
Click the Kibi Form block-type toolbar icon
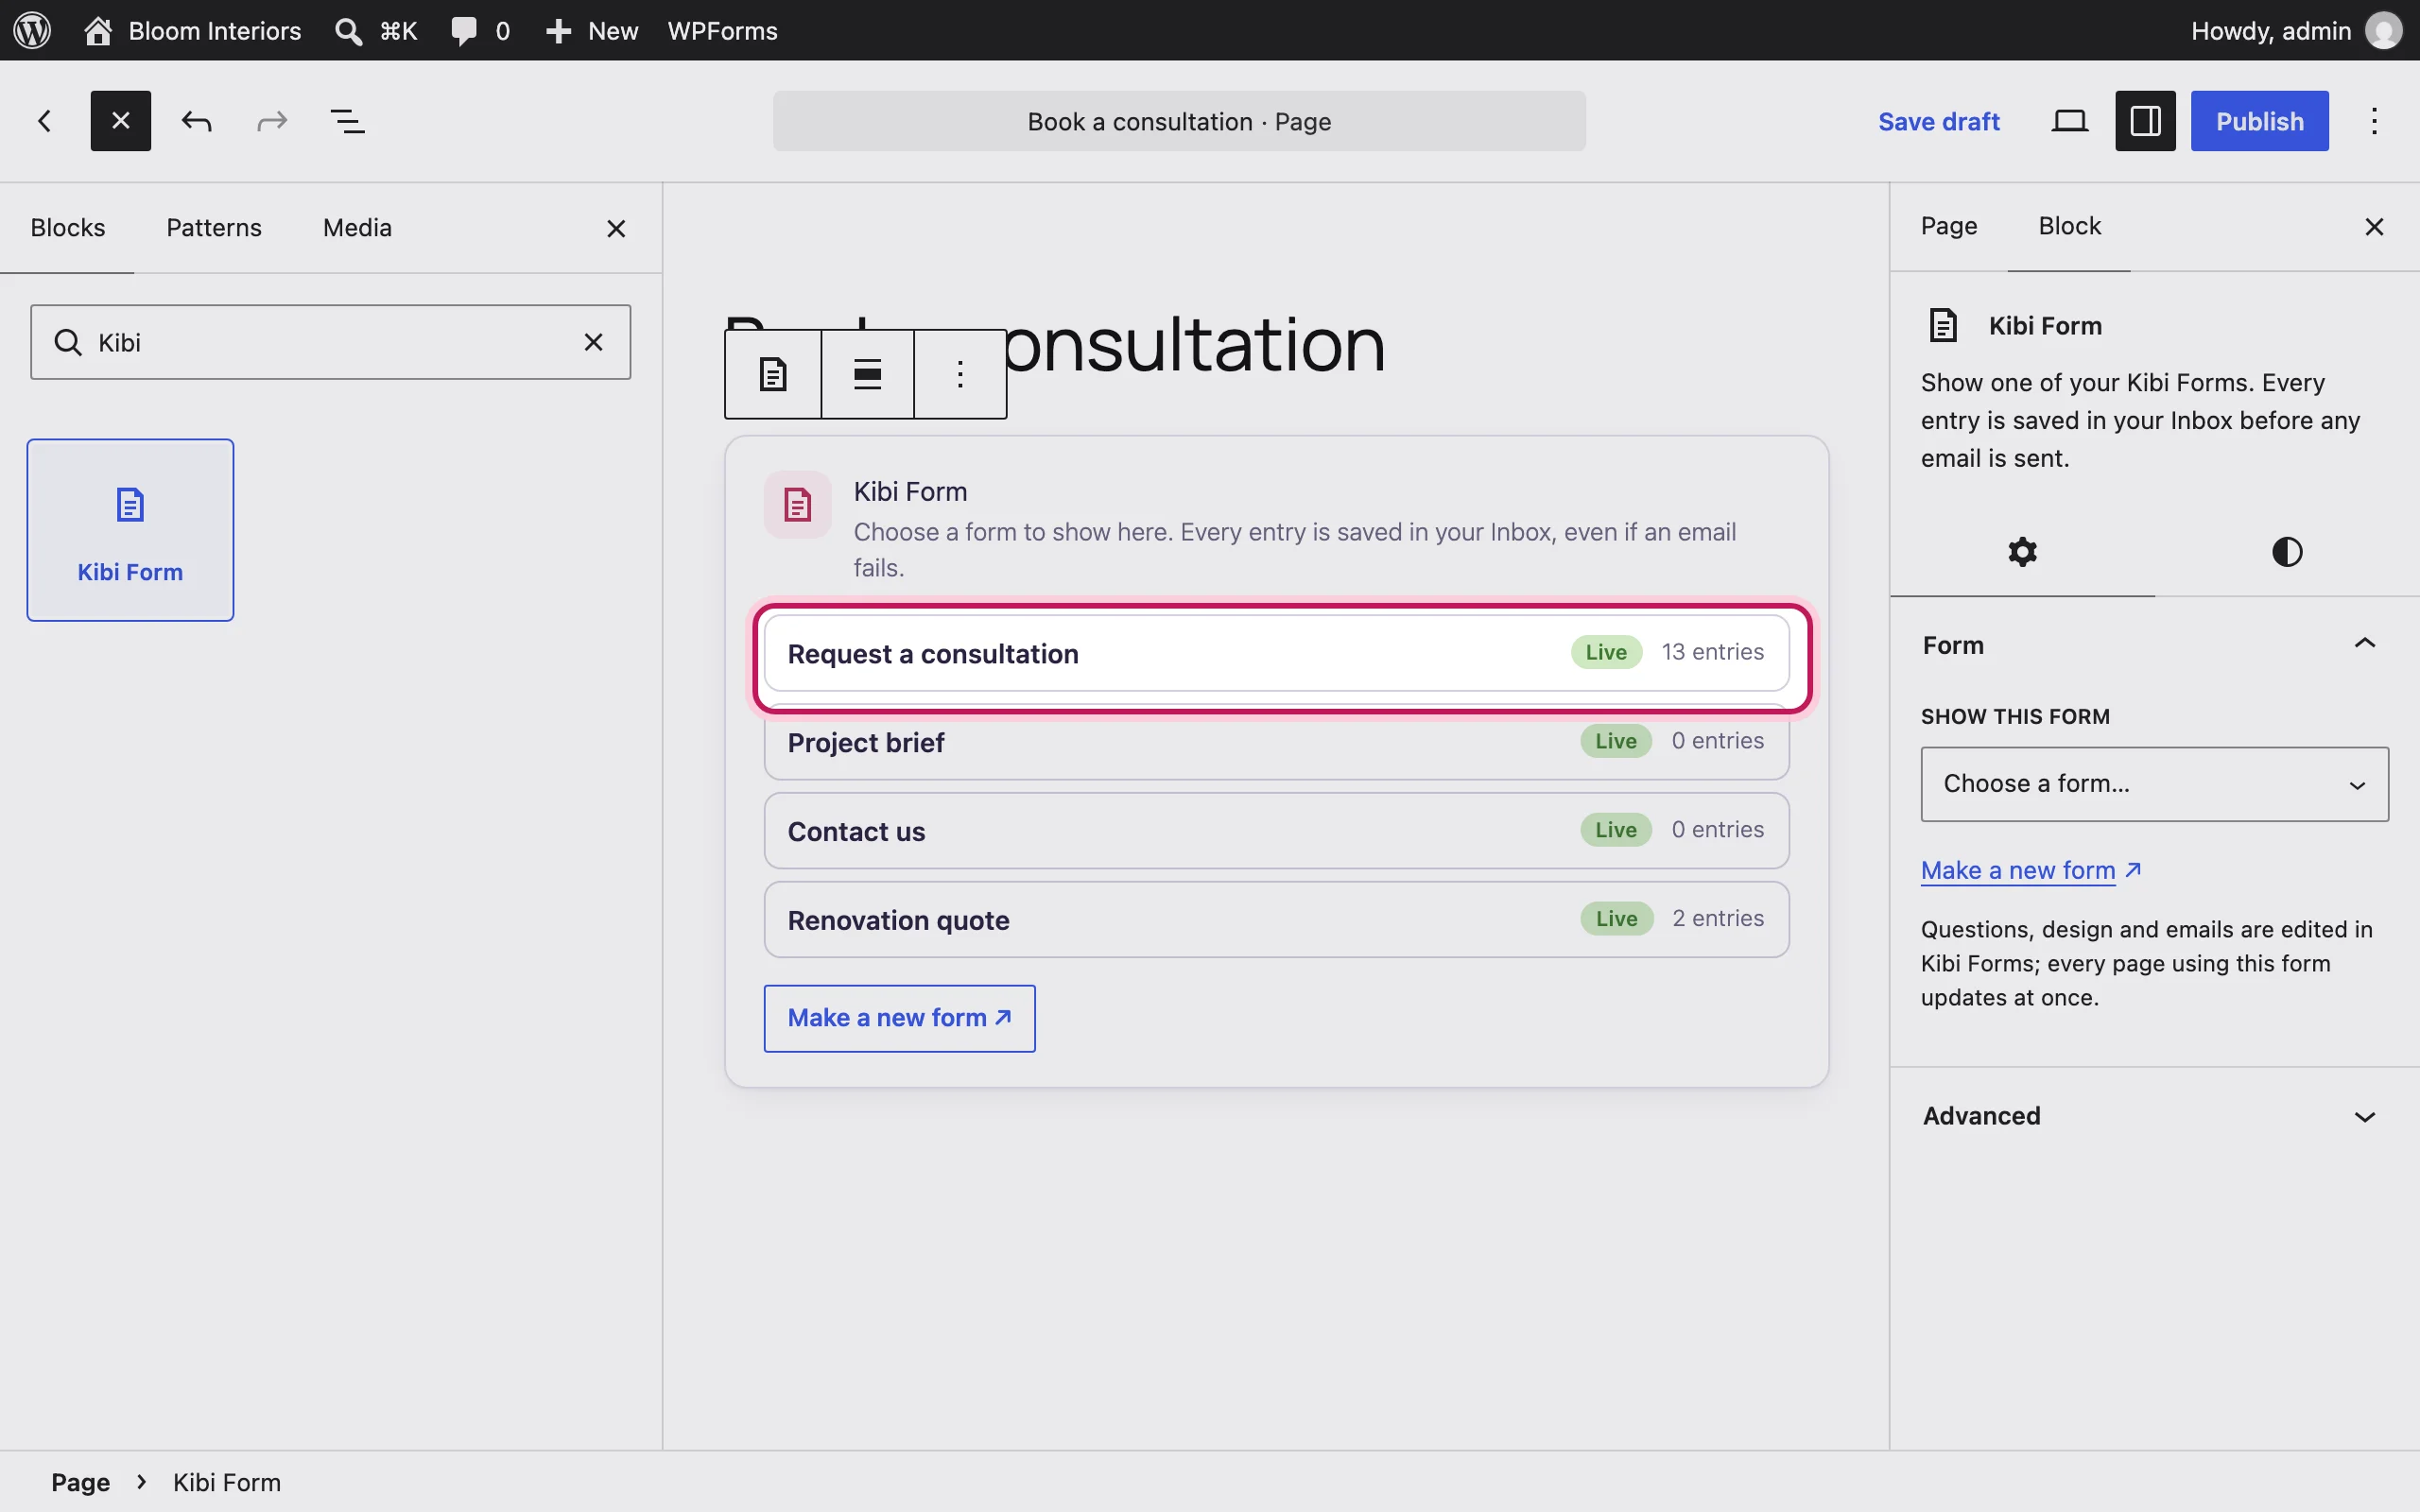point(773,374)
